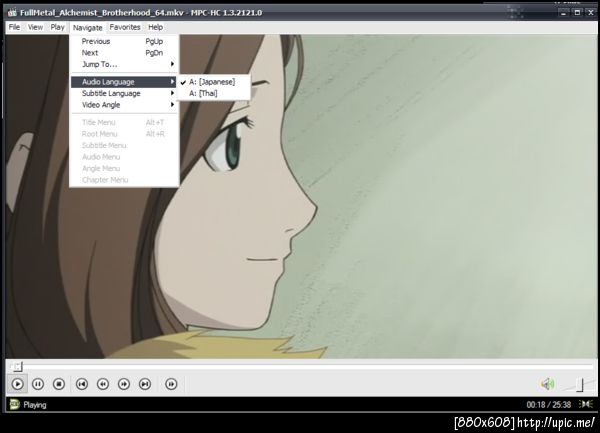Image resolution: width=600 pixels, height=433 pixels.
Task: Select the checked Japanese audio track
Action: (x=214, y=82)
